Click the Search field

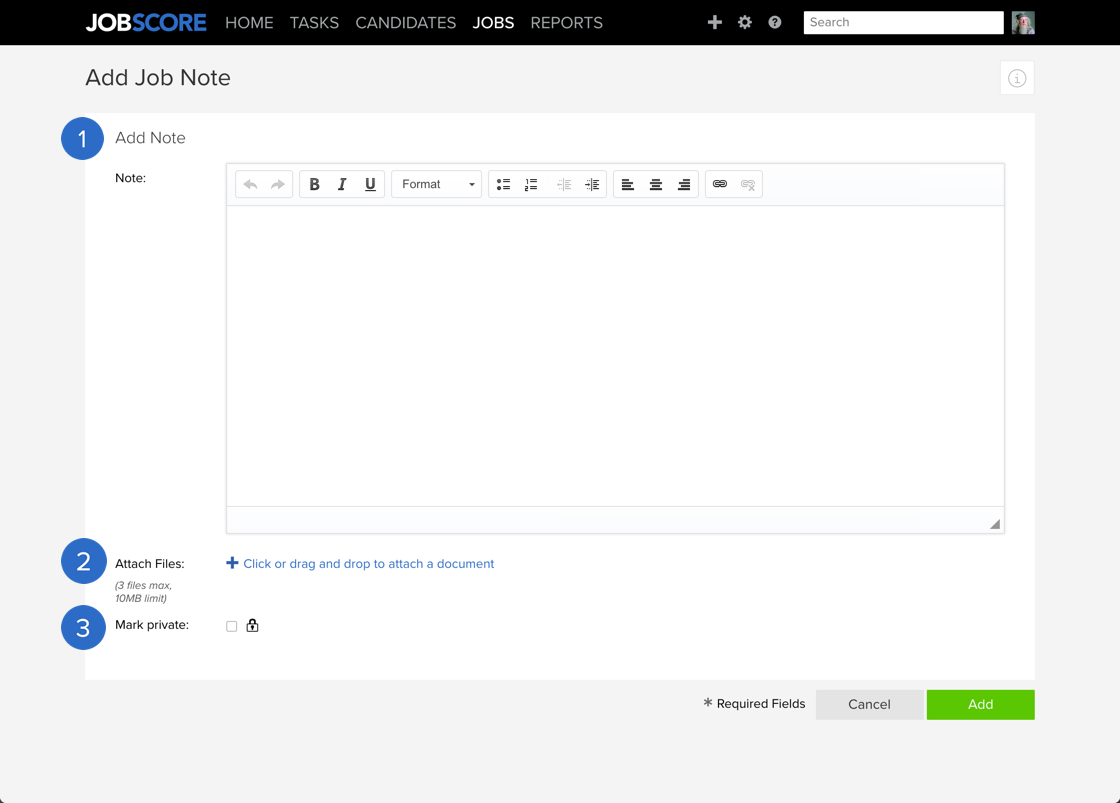(x=904, y=23)
